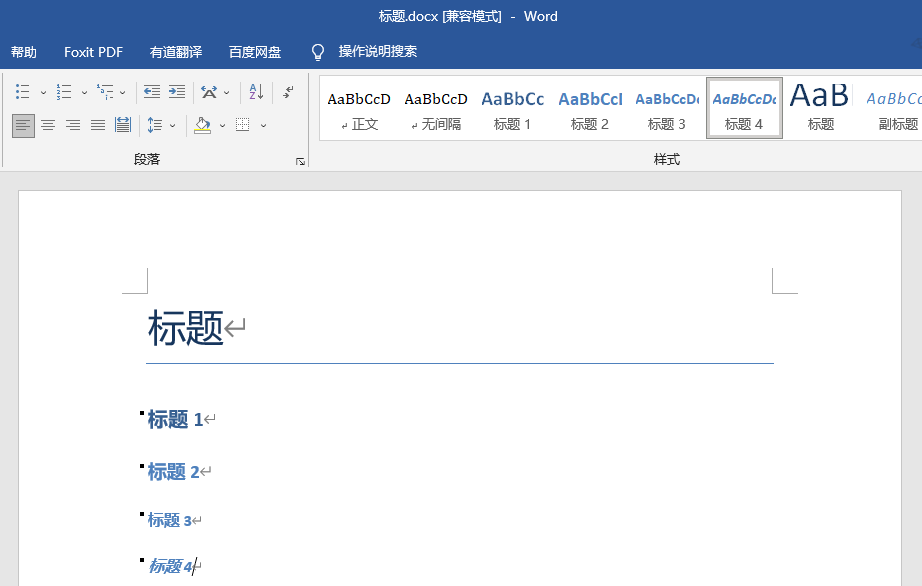This screenshot has width=922, height=586.
Task: Decrease the paragraph indent
Action: [x=150, y=91]
